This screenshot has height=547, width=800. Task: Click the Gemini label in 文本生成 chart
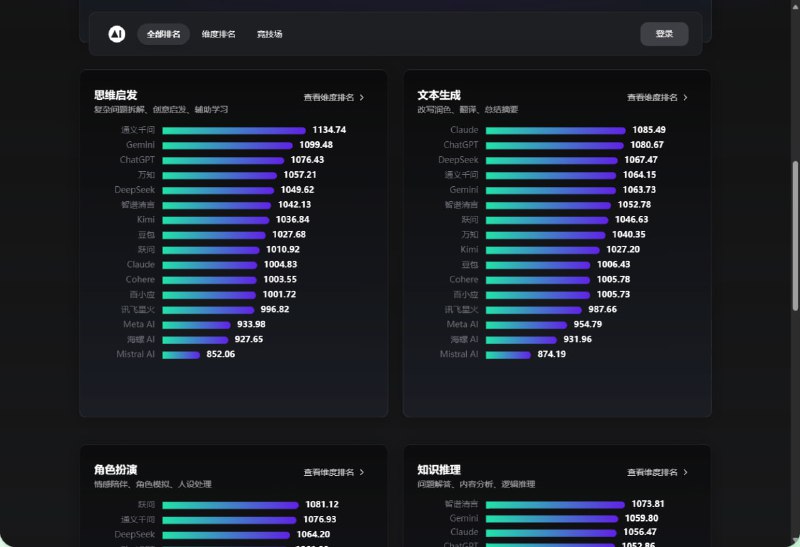(464, 190)
